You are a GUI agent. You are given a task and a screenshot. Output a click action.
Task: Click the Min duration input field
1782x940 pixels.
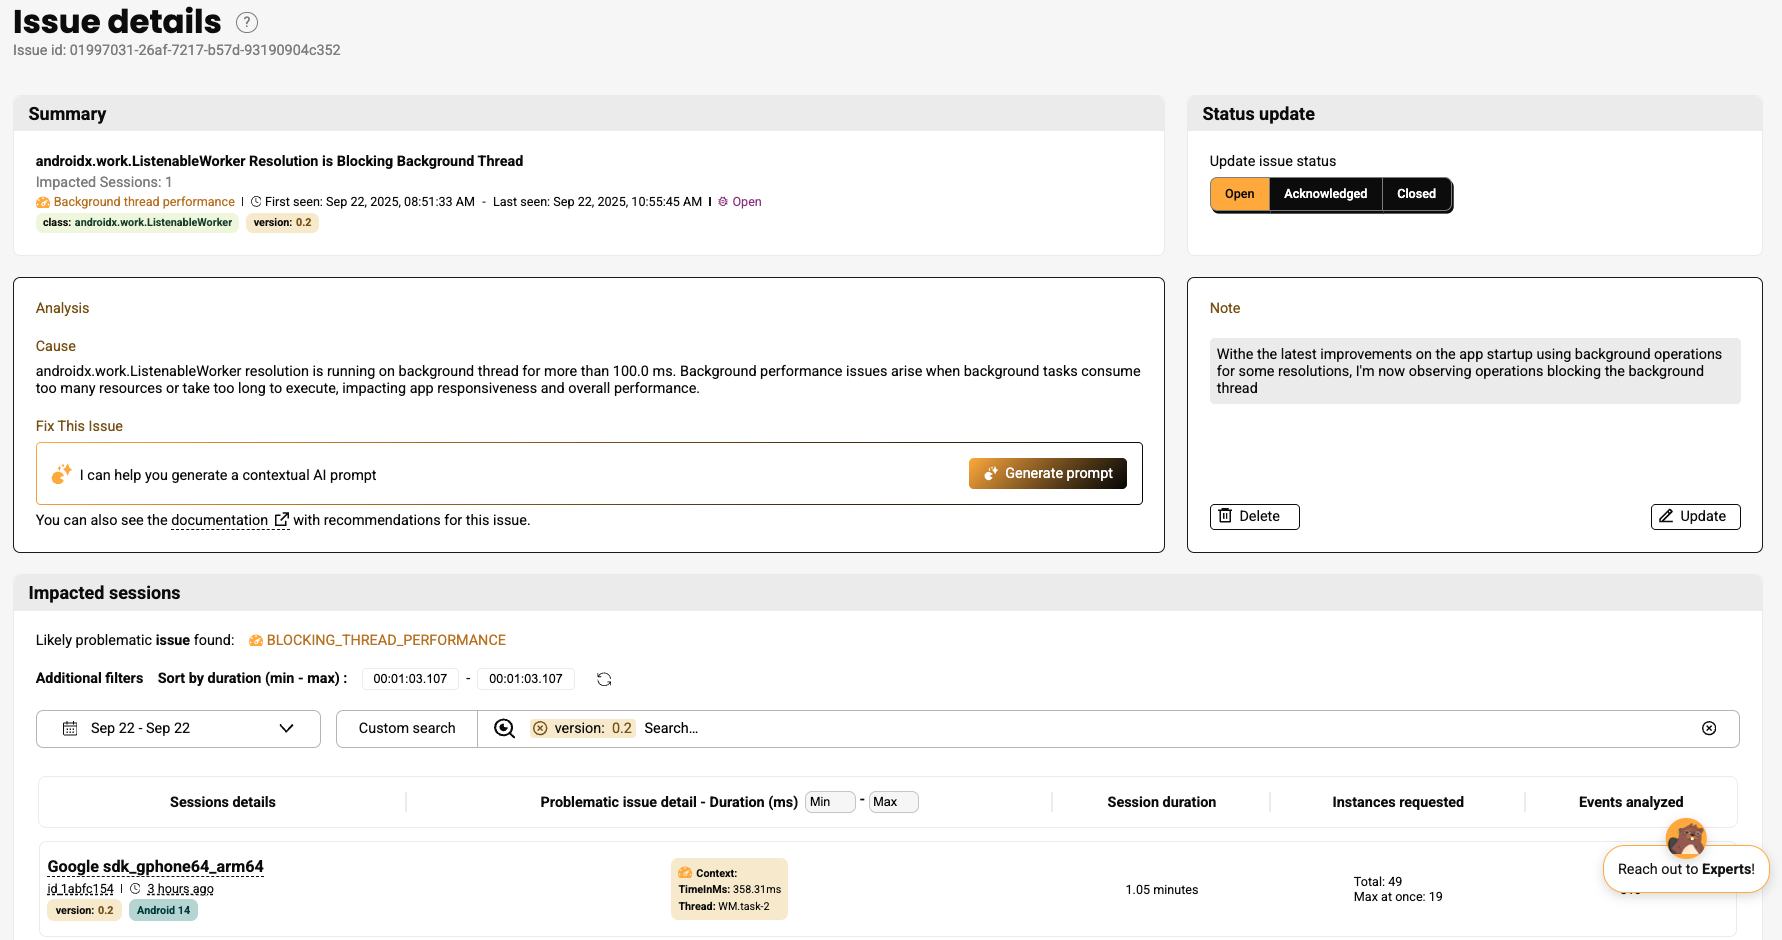click(x=830, y=802)
